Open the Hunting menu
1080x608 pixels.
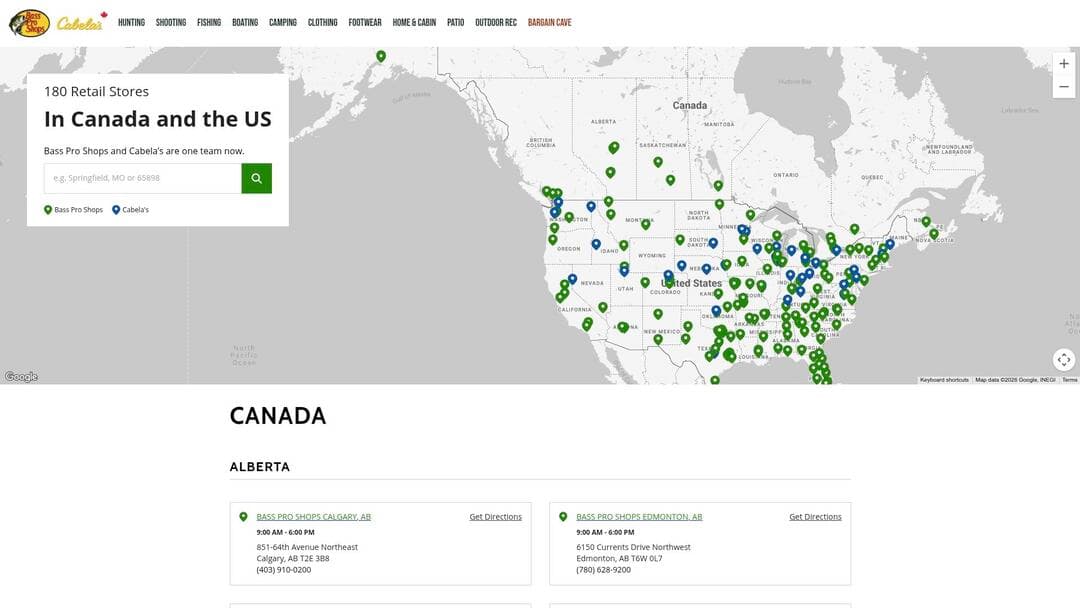131,21
